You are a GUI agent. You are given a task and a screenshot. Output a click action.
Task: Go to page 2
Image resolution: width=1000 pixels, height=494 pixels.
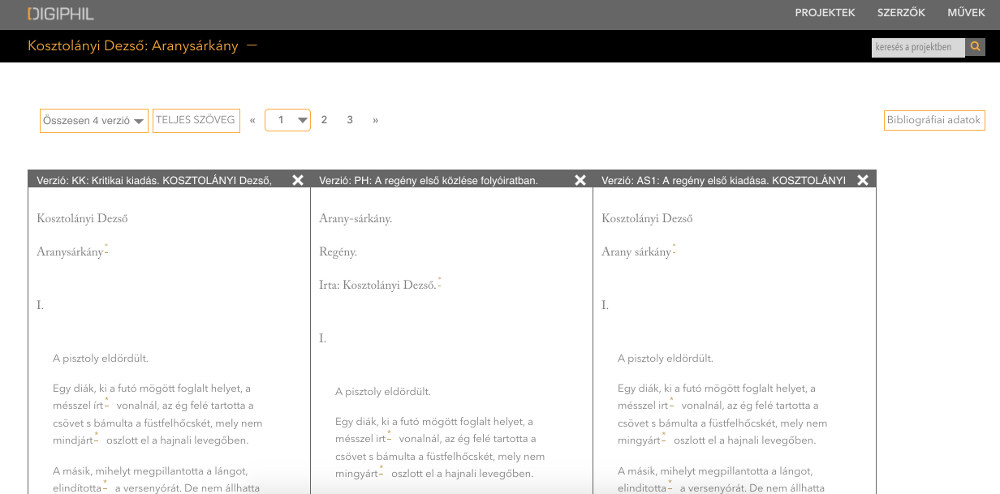tap(324, 120)
